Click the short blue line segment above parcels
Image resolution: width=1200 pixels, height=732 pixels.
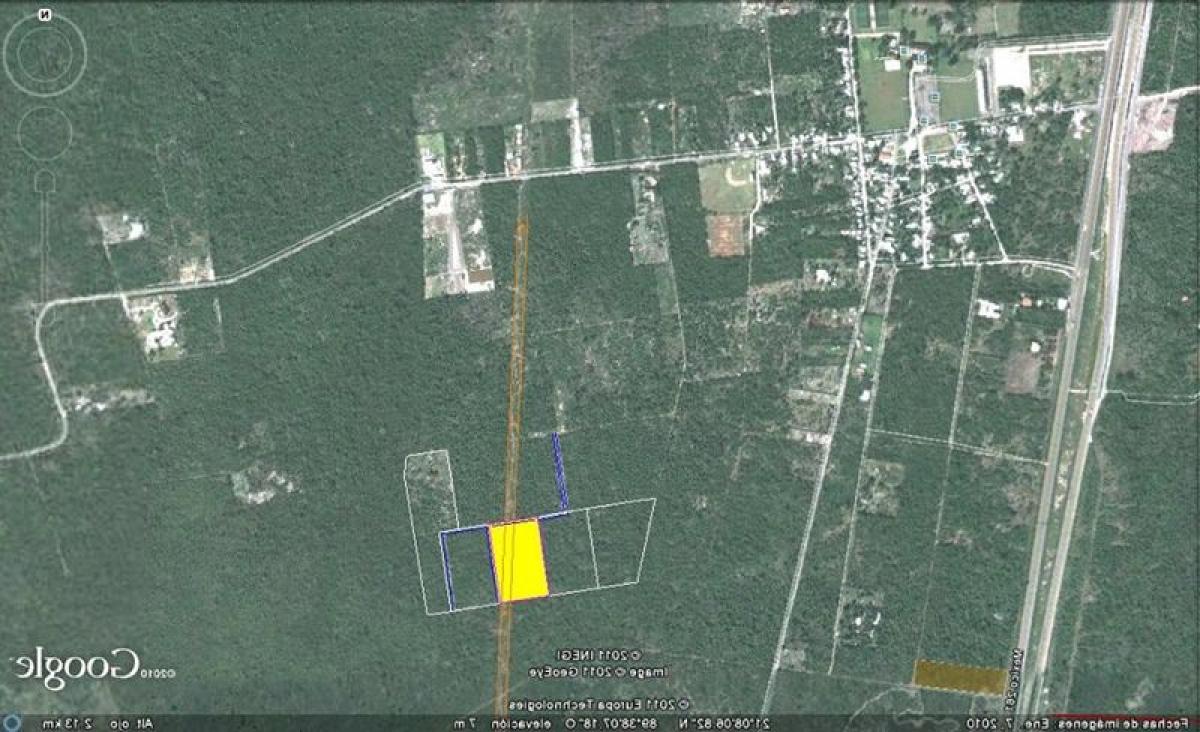pyautogui.click(x=560, y=470)
